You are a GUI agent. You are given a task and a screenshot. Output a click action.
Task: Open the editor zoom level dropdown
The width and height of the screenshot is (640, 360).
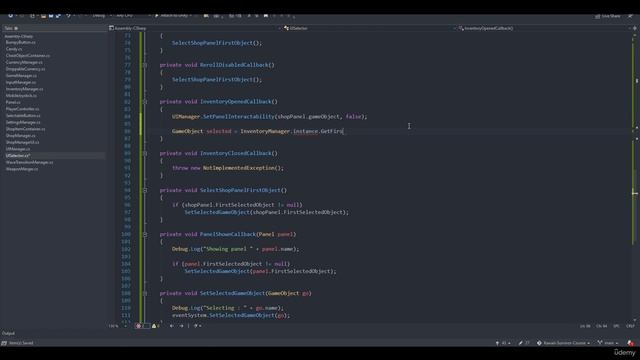coord(118,326)
